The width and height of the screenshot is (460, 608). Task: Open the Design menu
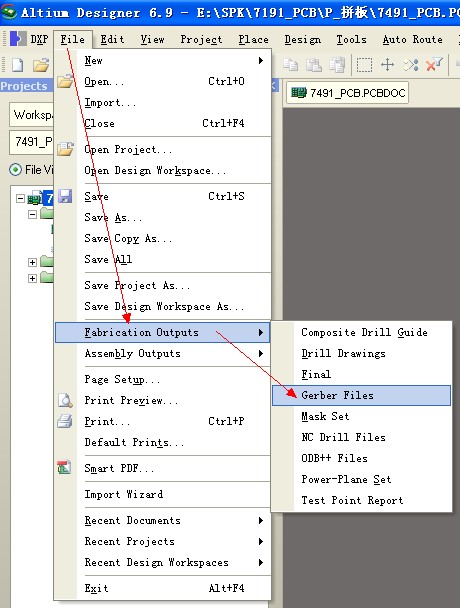pos(303,39)
